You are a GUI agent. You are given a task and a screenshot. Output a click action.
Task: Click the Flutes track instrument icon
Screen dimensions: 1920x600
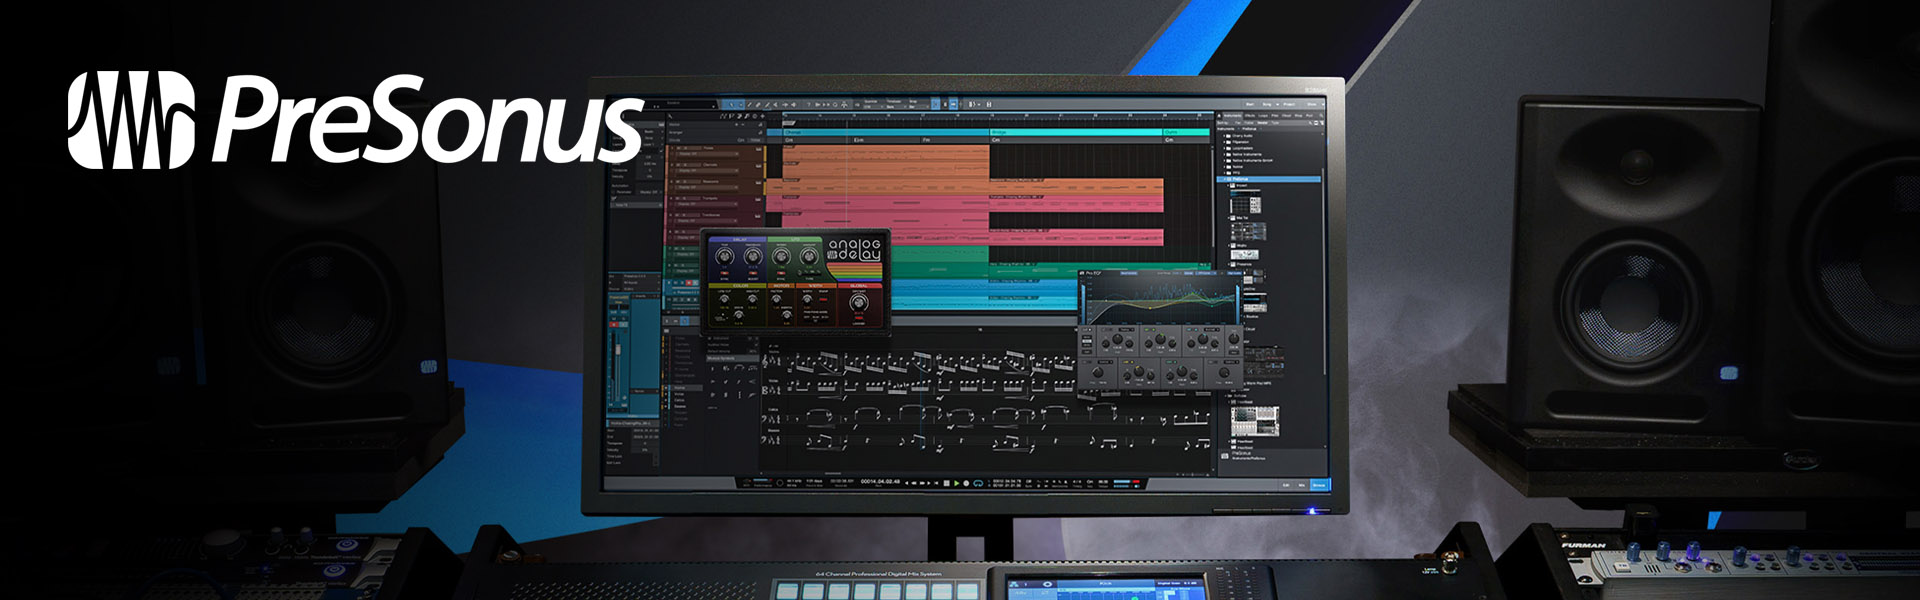pos(760,150)
